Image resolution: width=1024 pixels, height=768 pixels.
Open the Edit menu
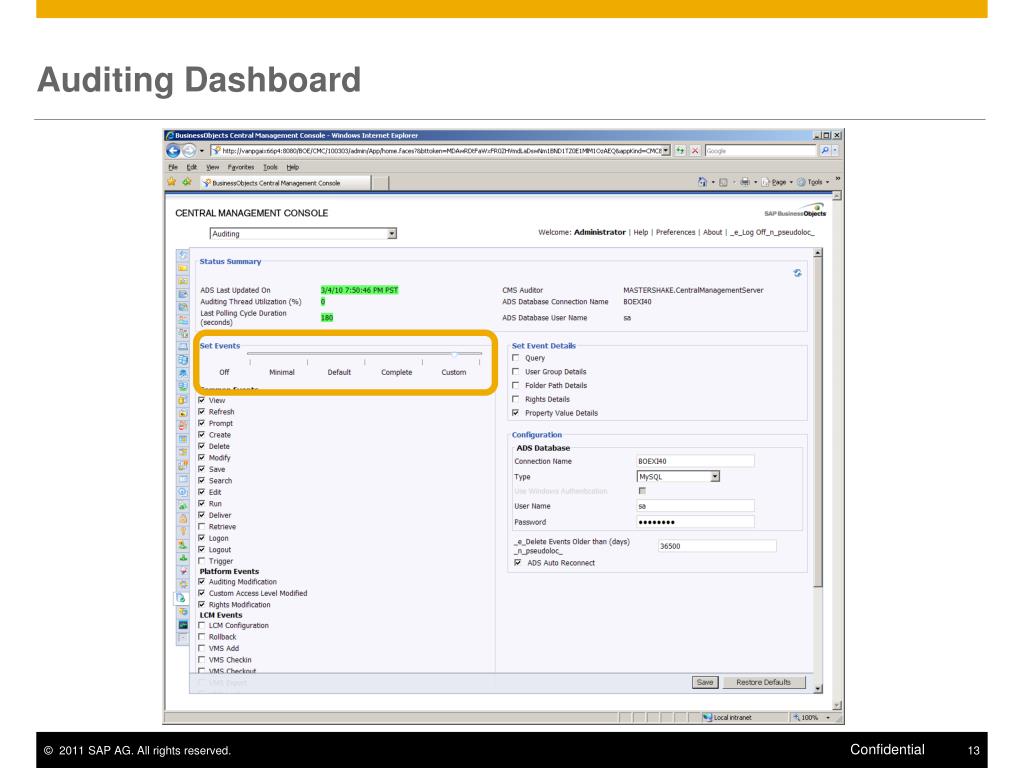pyautogui.click(x=191, y=167)
